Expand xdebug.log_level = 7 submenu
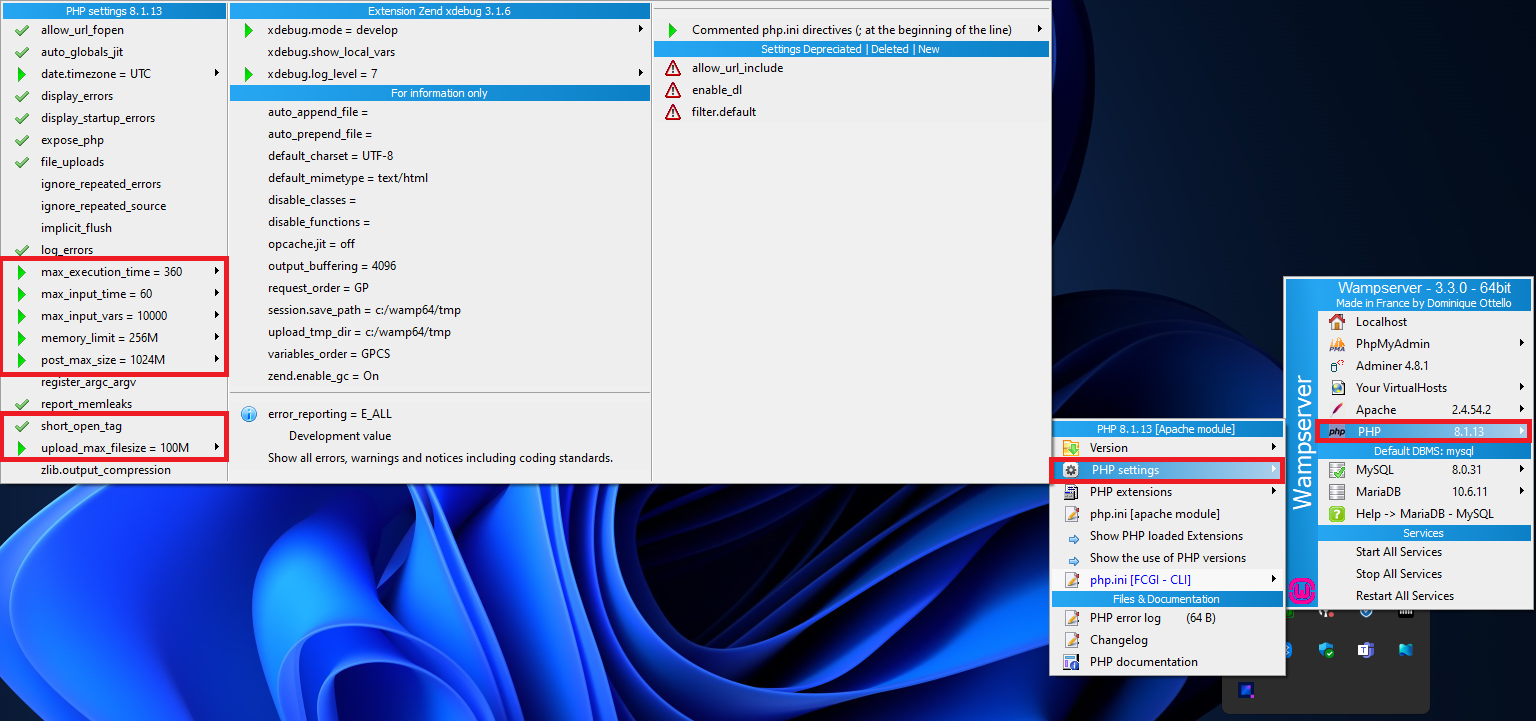This screenshot has height=721, width=1536. point(440,74)
